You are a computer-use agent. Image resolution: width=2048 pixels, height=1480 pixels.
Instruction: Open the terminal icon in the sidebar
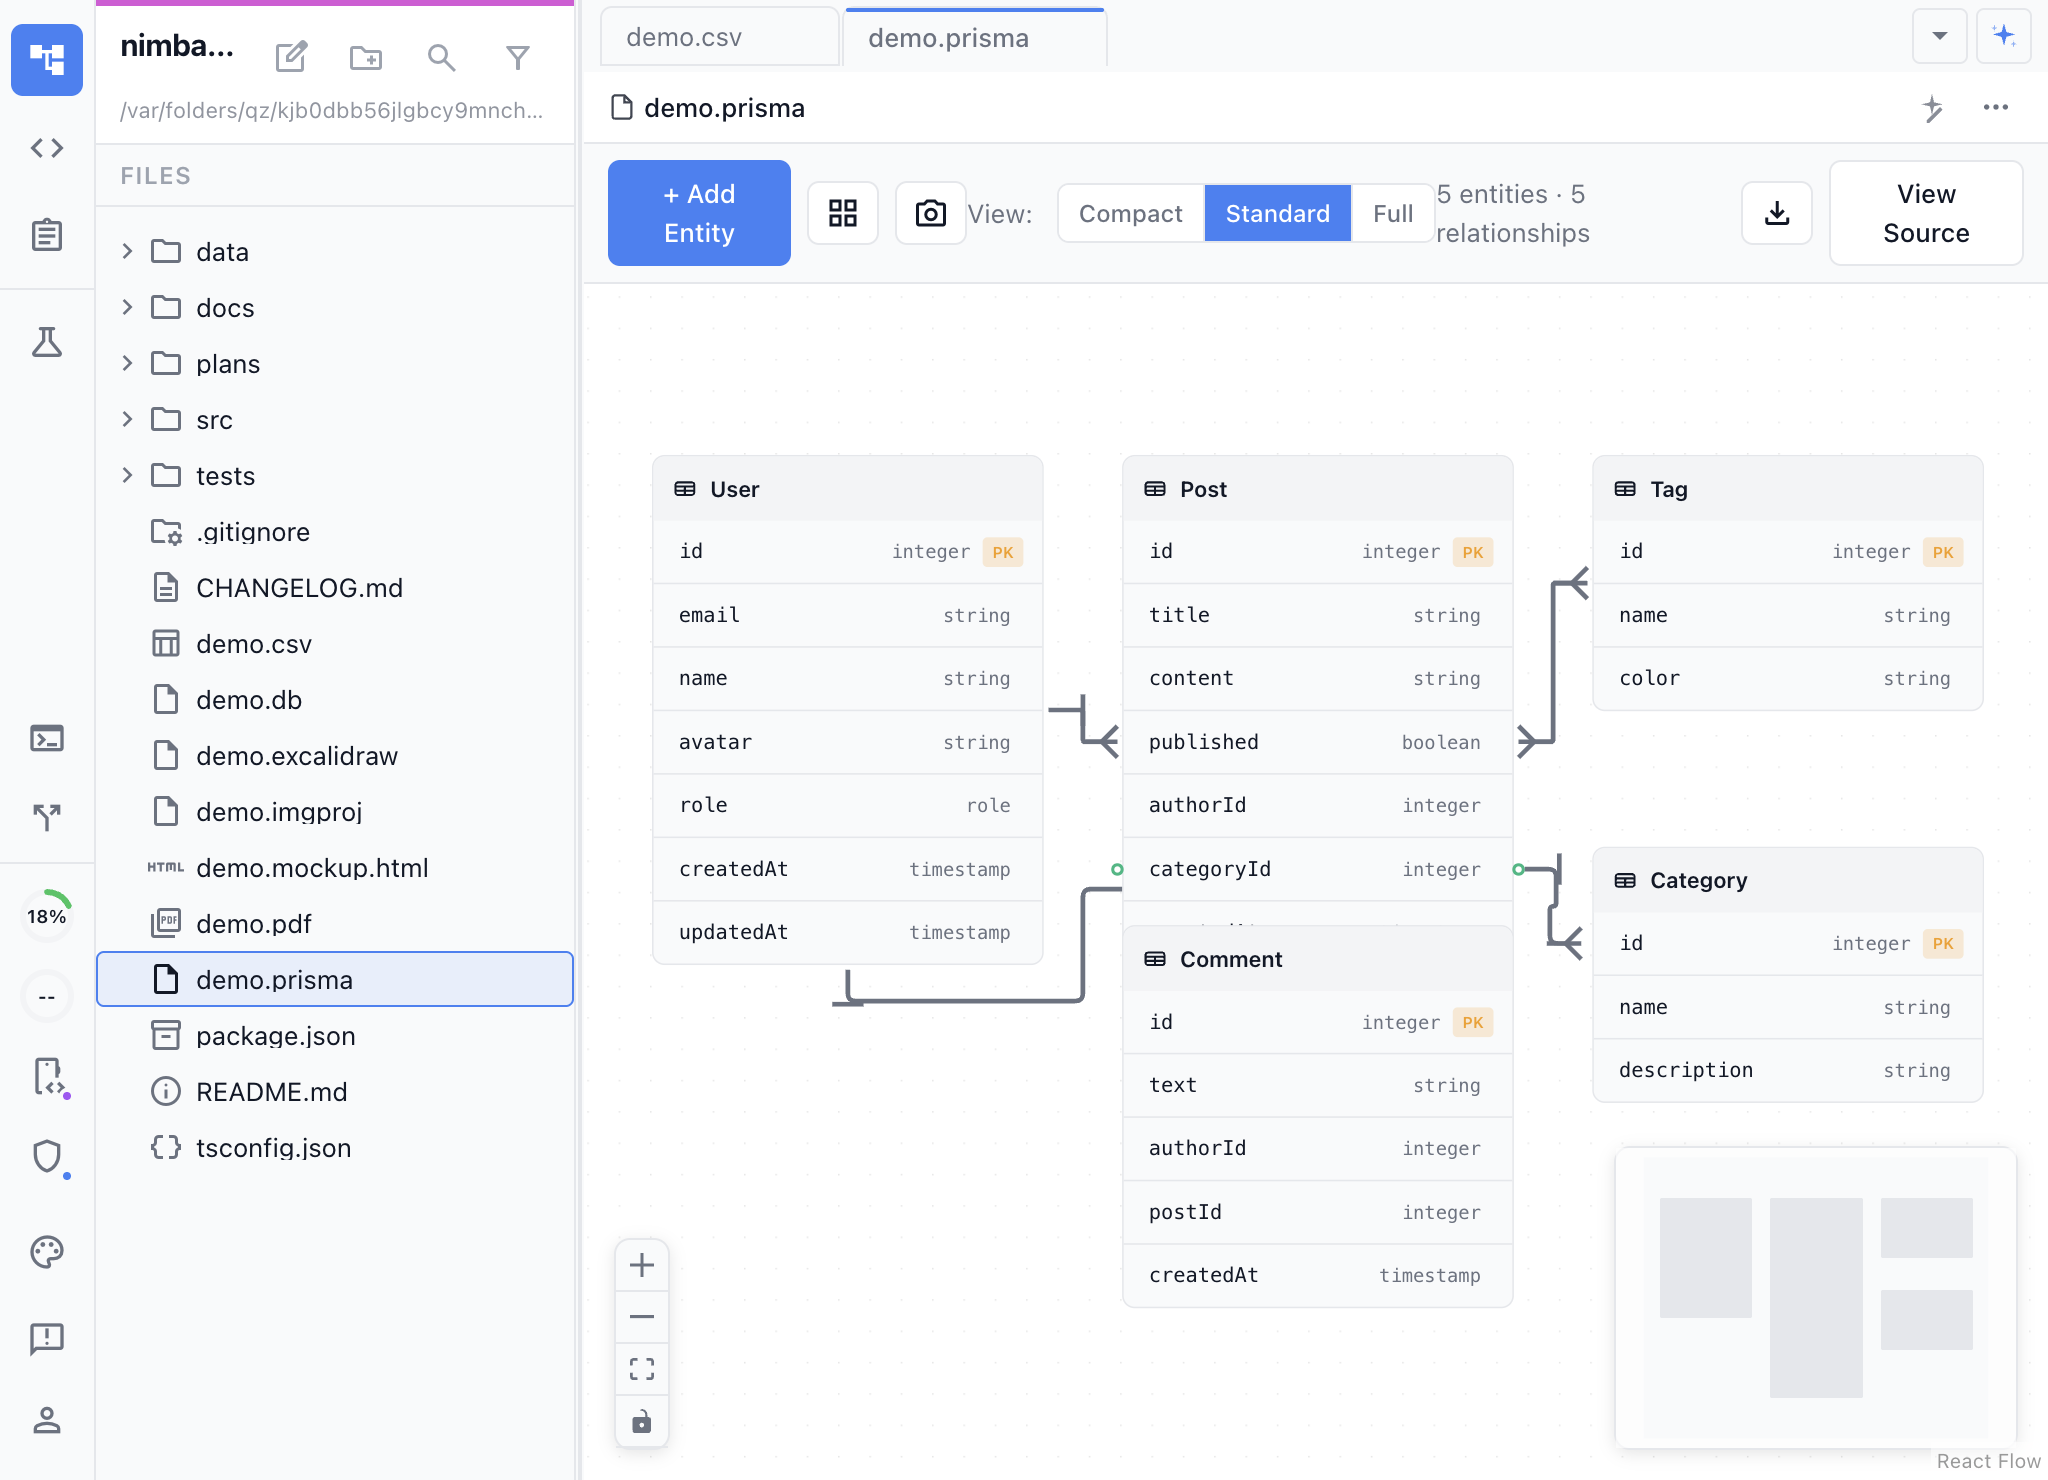(x=46, y=739)
